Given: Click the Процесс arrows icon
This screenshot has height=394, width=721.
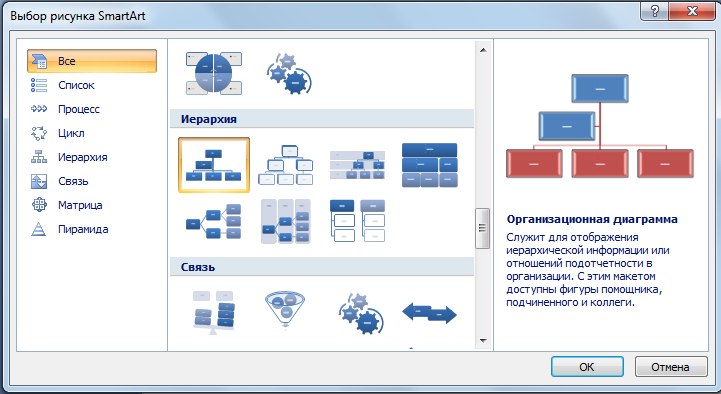Looking at the screenshot, I should (x=39, y=109).
